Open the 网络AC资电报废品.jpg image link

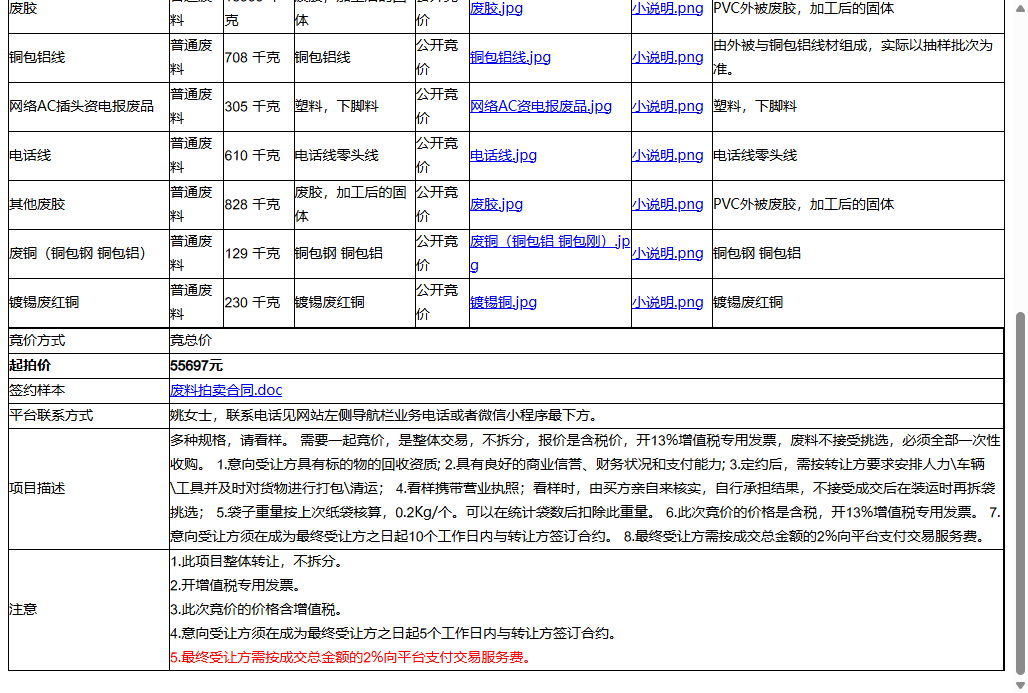[x=541, y=106]
